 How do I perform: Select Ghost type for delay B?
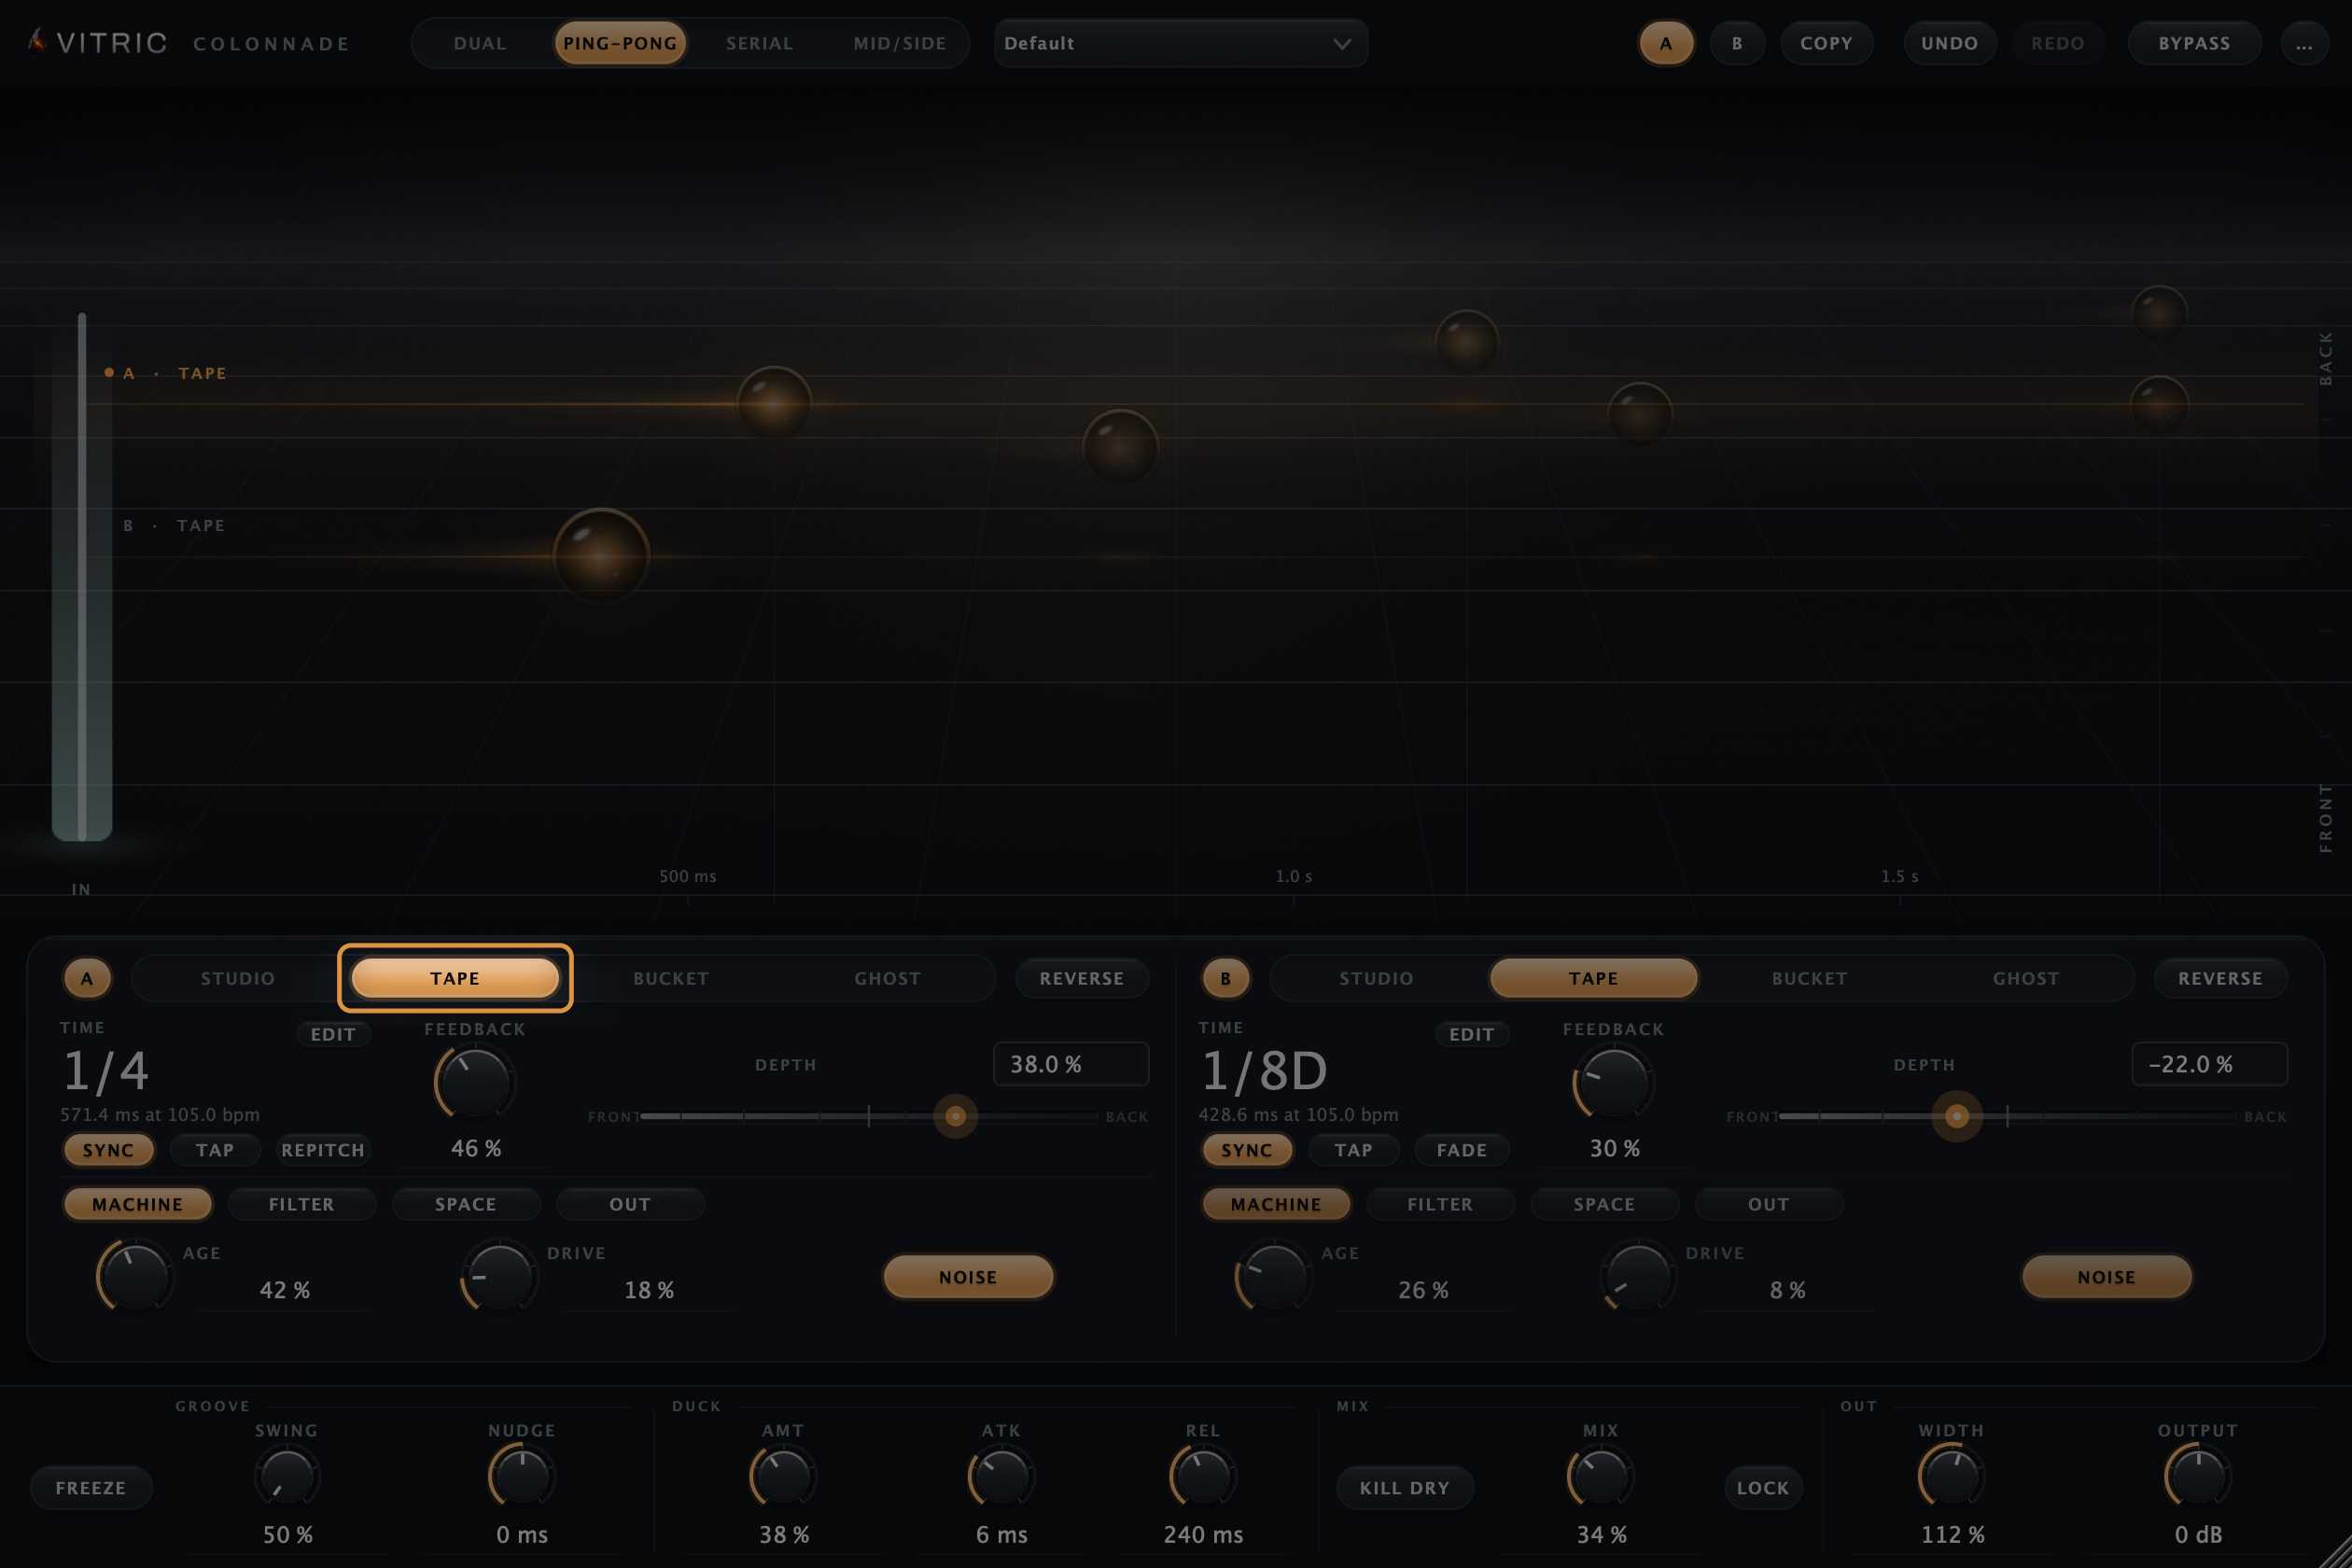point(2026,978)
